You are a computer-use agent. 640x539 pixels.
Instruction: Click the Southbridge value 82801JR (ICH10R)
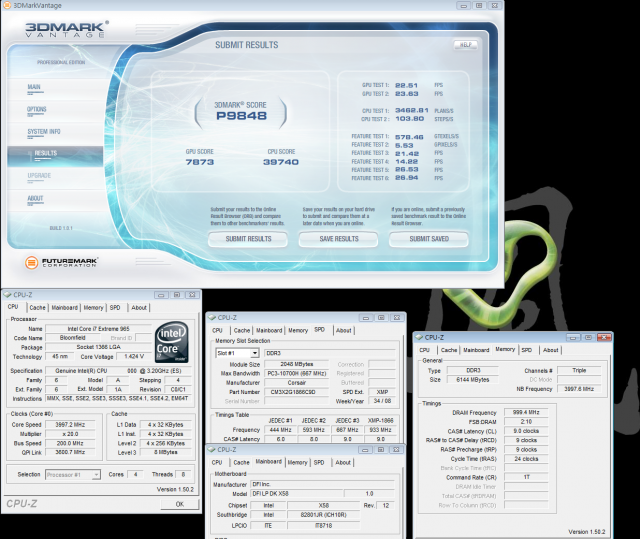[324, 515]
